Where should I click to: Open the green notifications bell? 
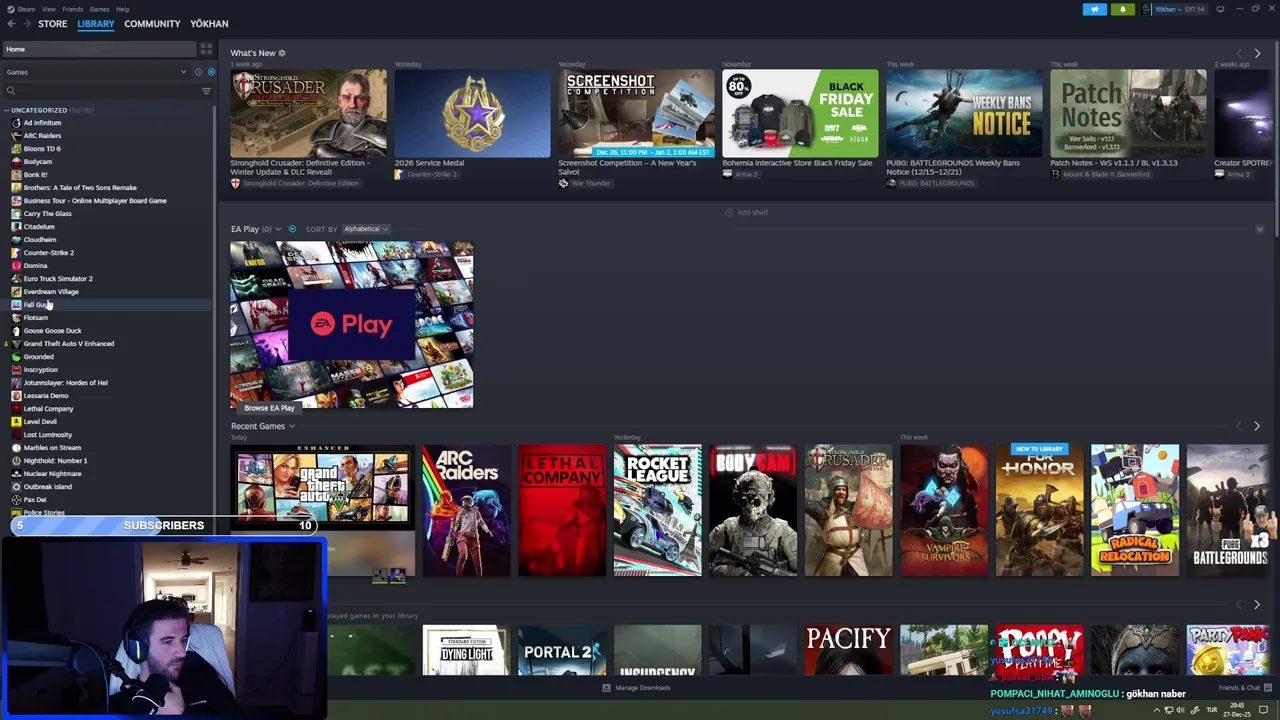click(1122, 9)
